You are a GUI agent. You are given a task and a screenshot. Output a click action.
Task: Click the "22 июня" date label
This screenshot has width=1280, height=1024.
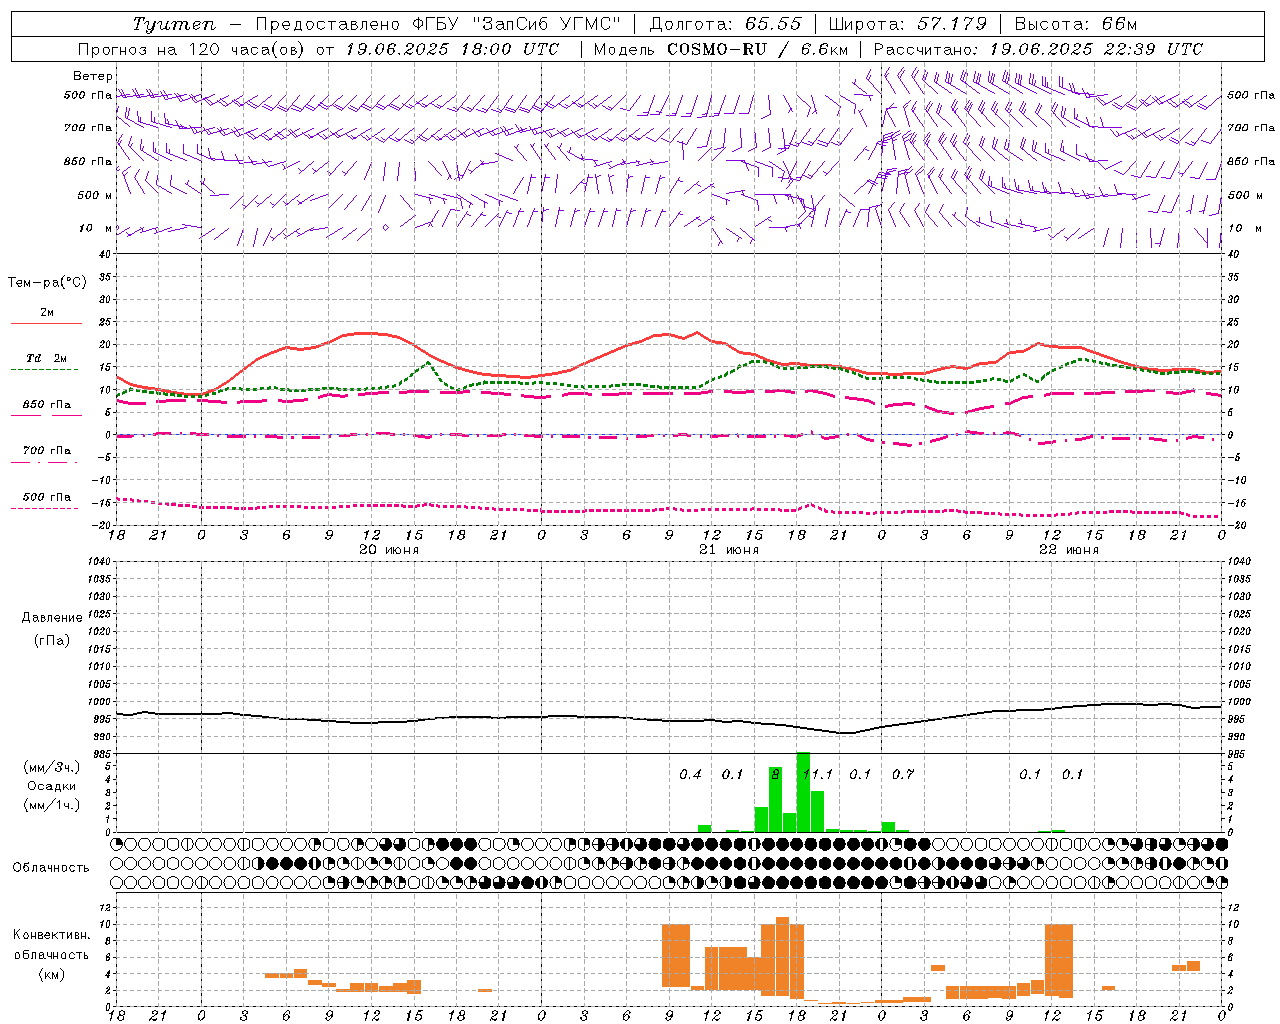pos(1069,550)
